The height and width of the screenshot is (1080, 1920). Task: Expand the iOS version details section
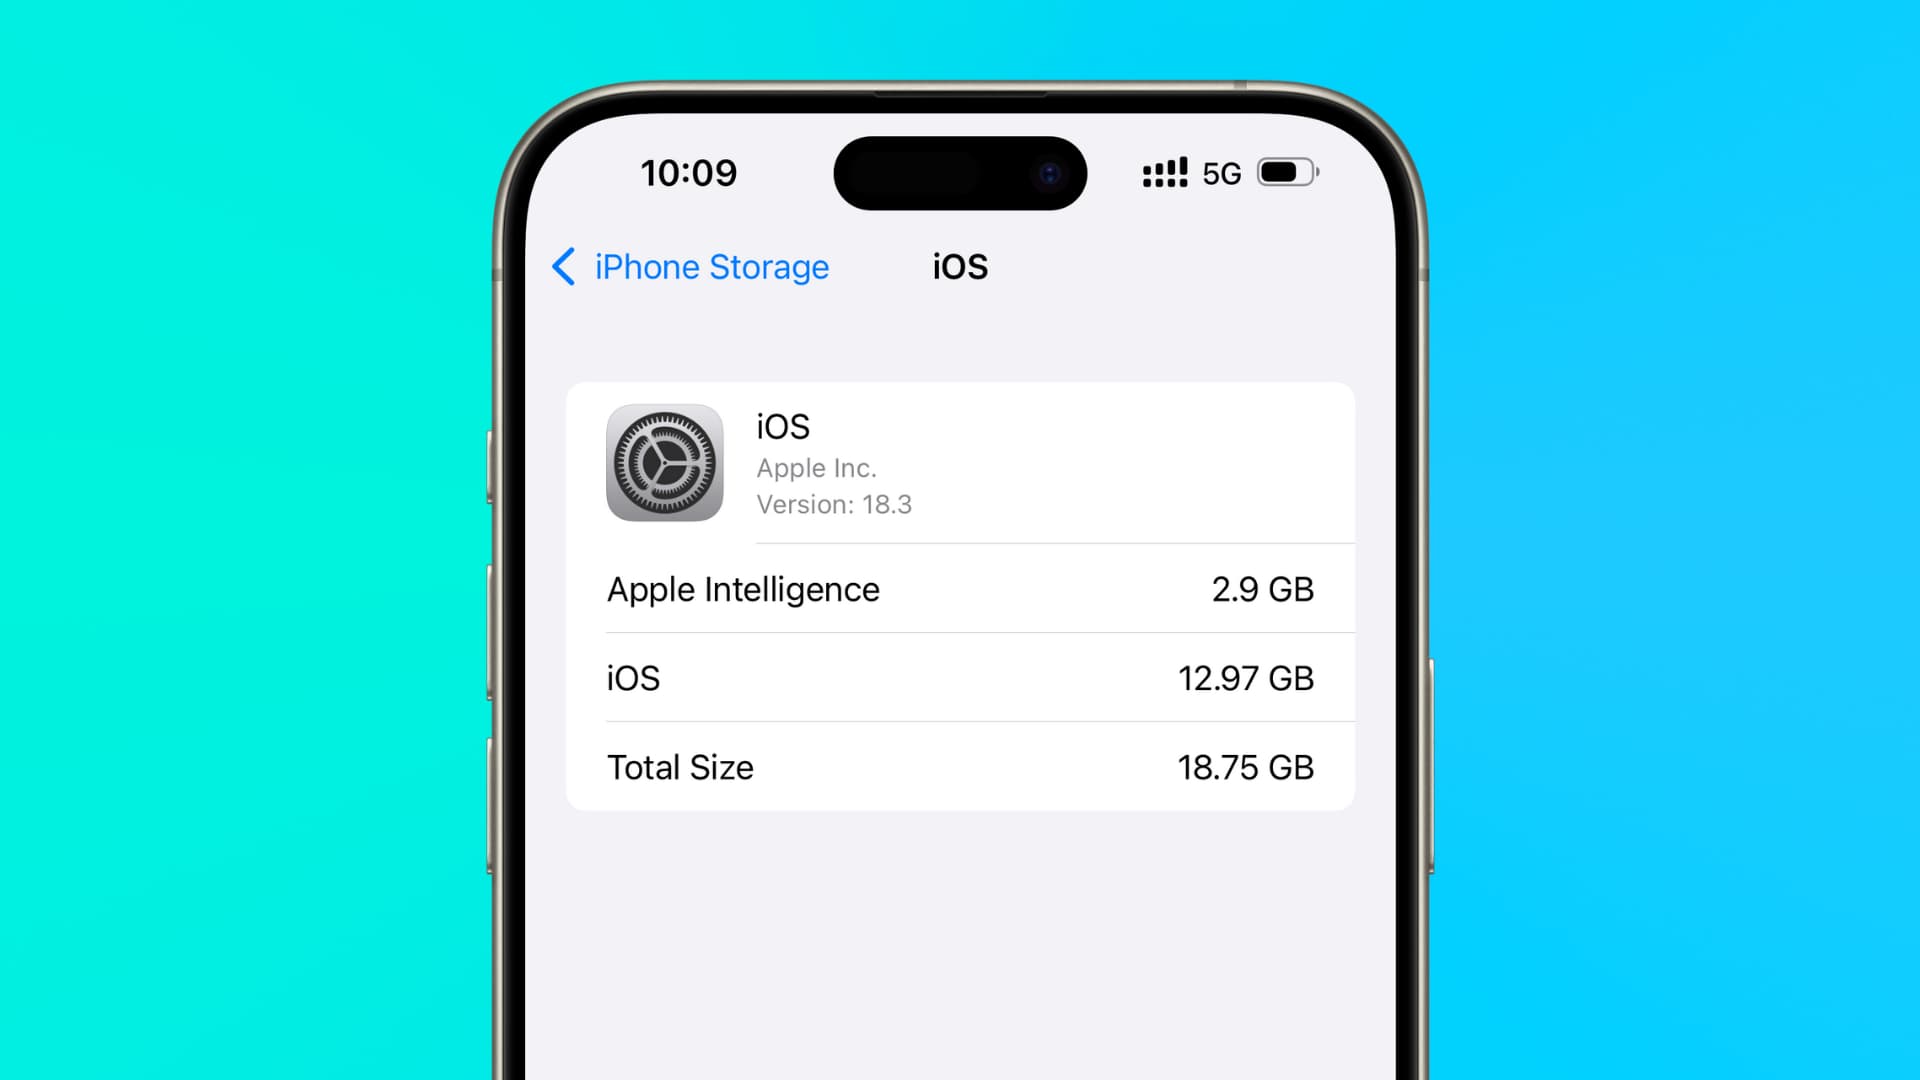960,462
